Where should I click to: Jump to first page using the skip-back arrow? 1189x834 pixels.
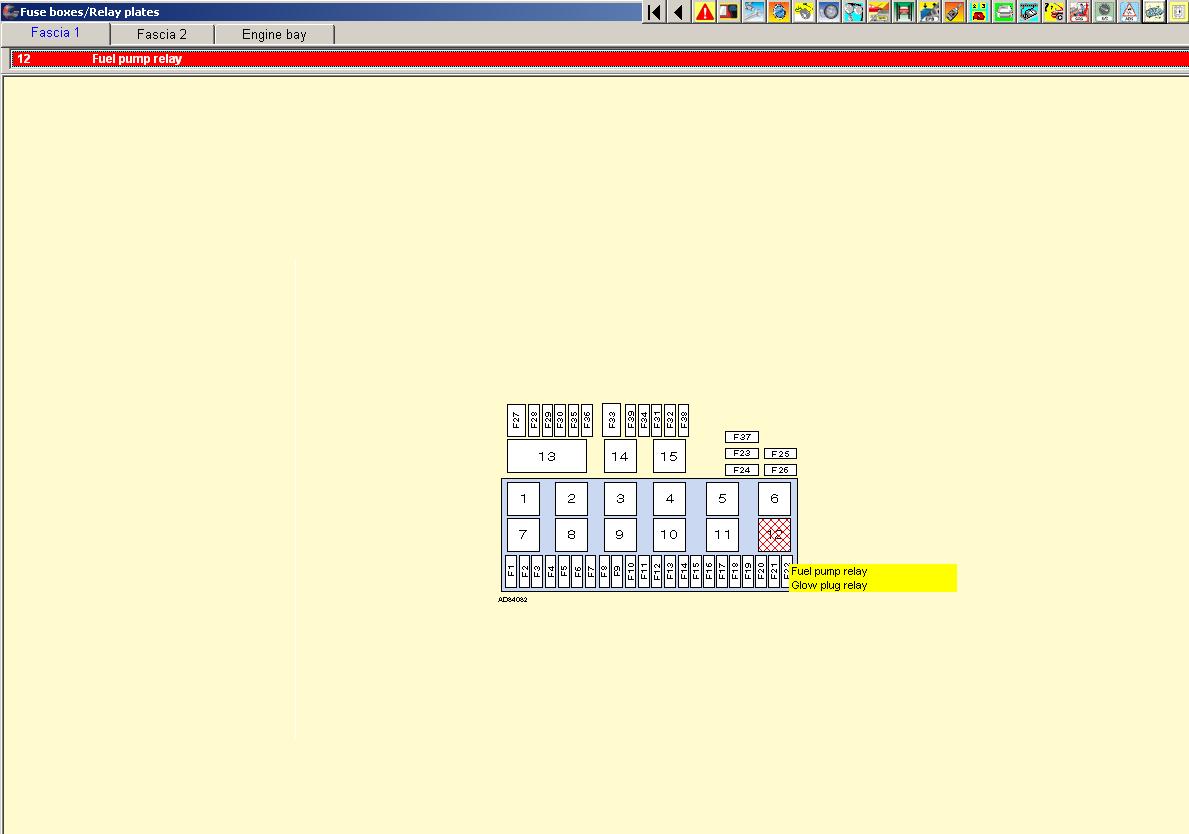(x=654, y=12)
